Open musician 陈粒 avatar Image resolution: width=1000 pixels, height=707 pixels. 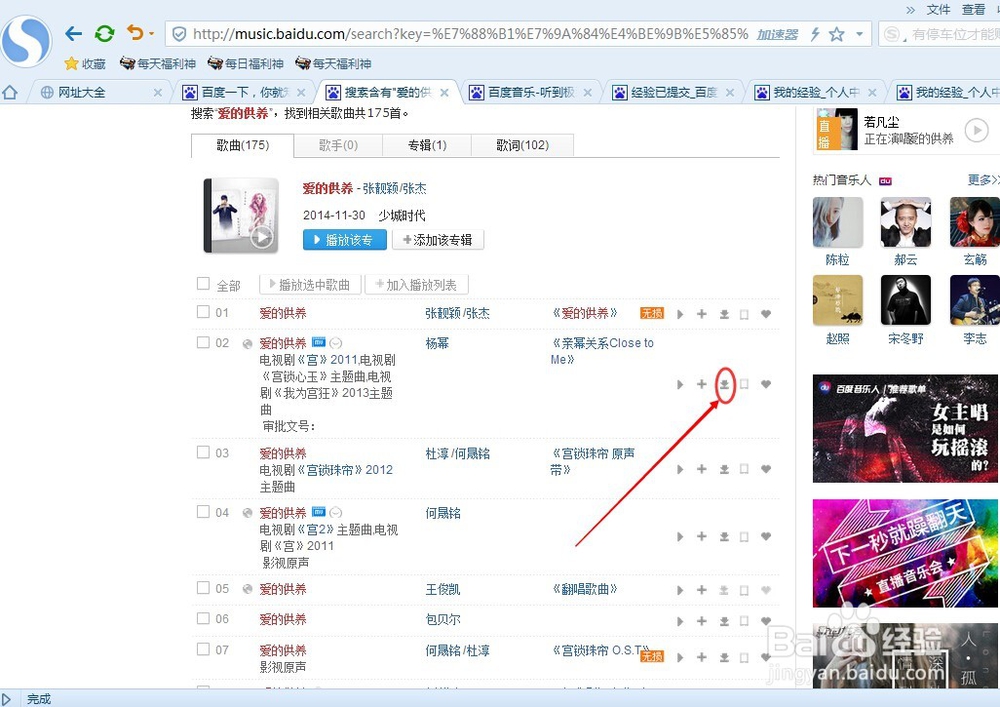click(x=837, y=222)
